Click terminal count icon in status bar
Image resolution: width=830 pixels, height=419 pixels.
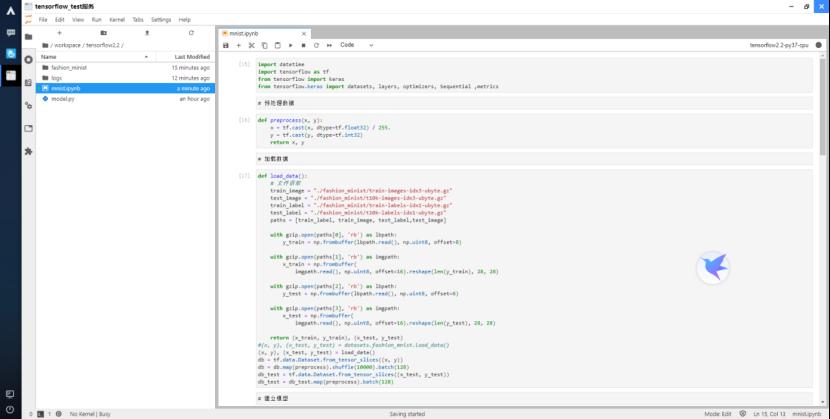[x=41, y=414]
